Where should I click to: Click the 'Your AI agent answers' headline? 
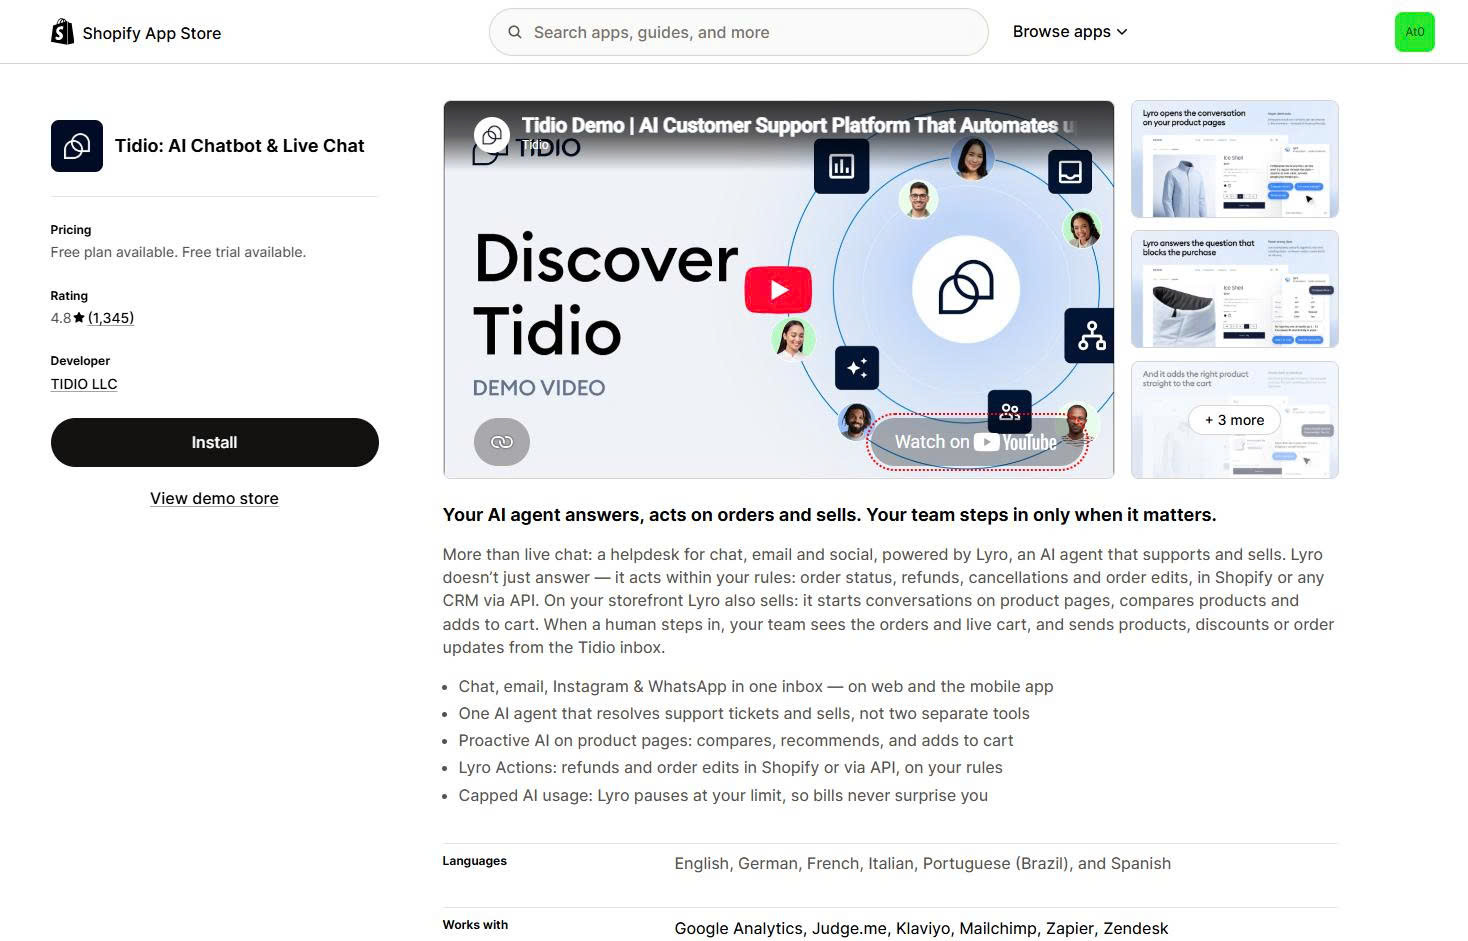[x=829, y=515]
